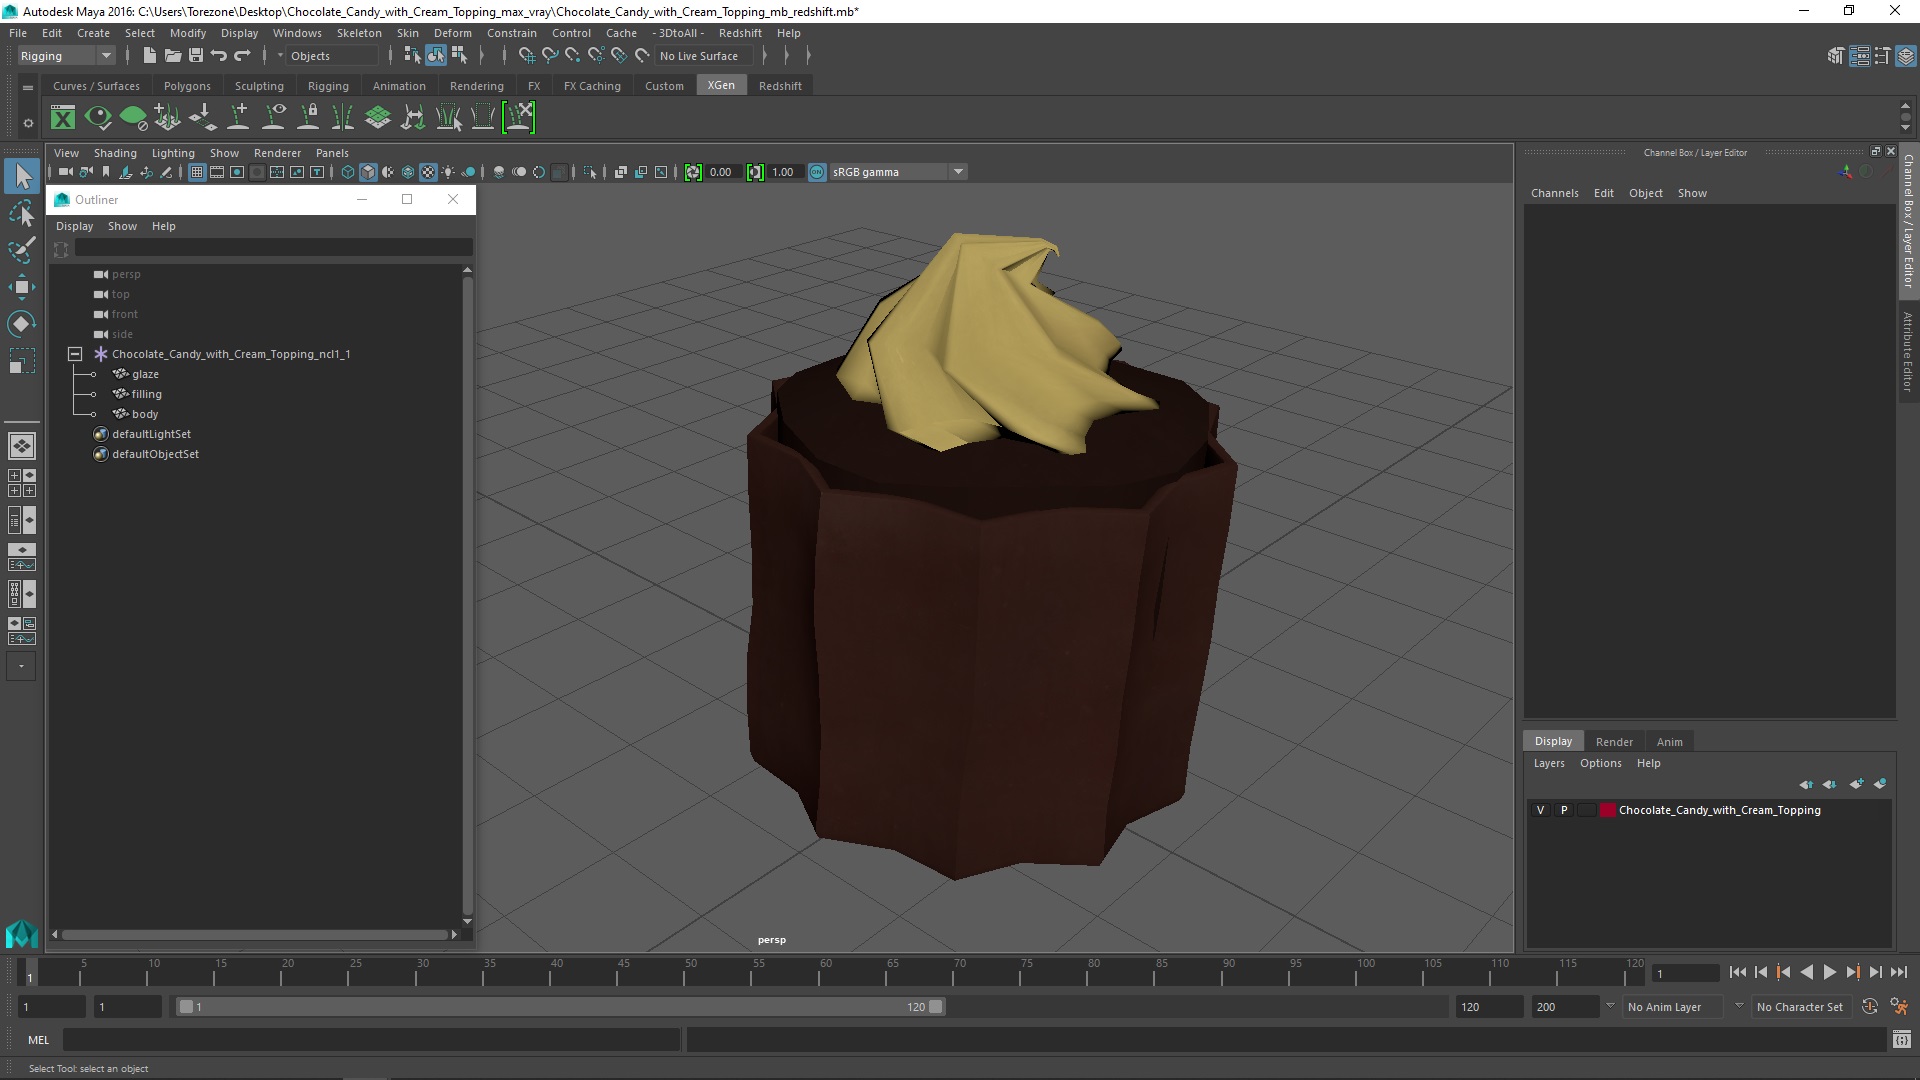Switch to four-view layout icon

coord(22,483)
